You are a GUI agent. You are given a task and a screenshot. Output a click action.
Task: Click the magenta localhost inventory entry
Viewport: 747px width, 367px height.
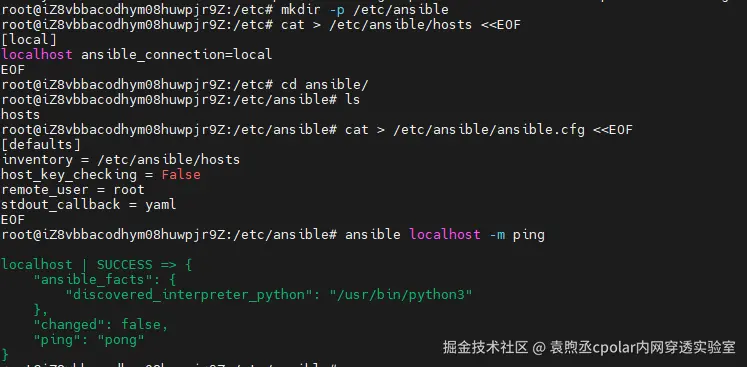coord(37,54)
